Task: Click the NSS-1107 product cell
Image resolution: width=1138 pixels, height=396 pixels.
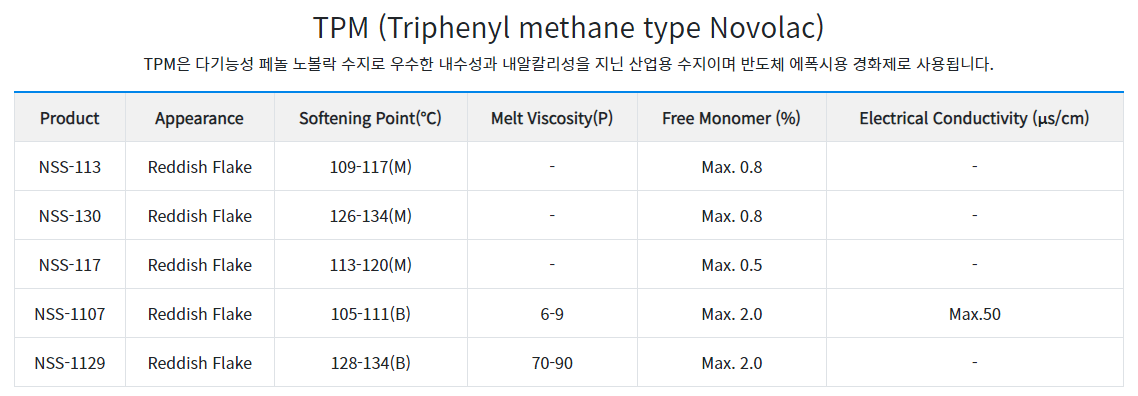Action: [x=70, y=314]
